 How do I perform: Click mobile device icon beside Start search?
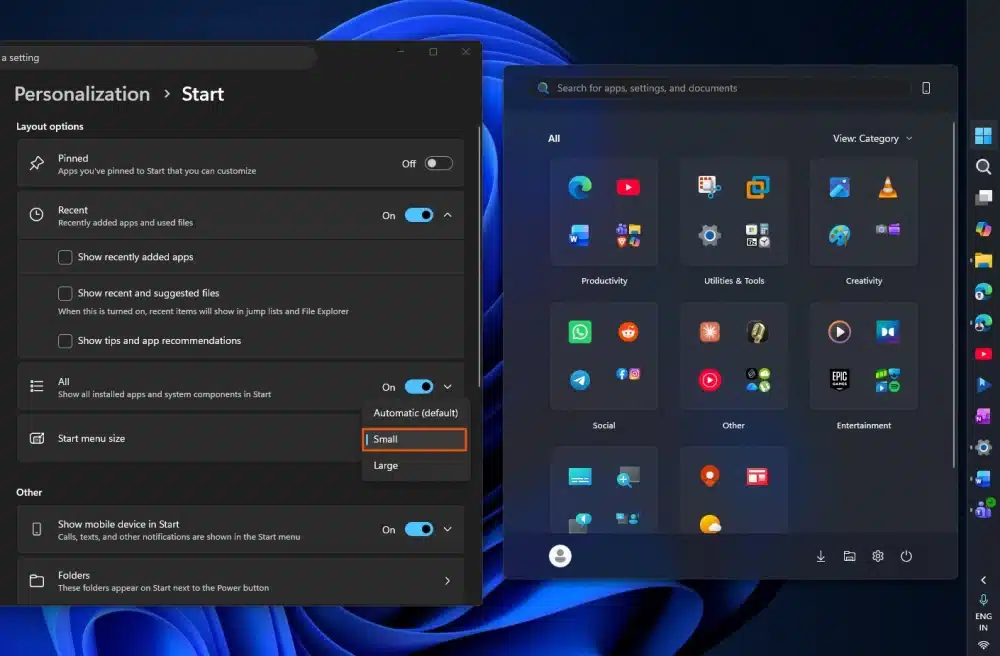926,88
